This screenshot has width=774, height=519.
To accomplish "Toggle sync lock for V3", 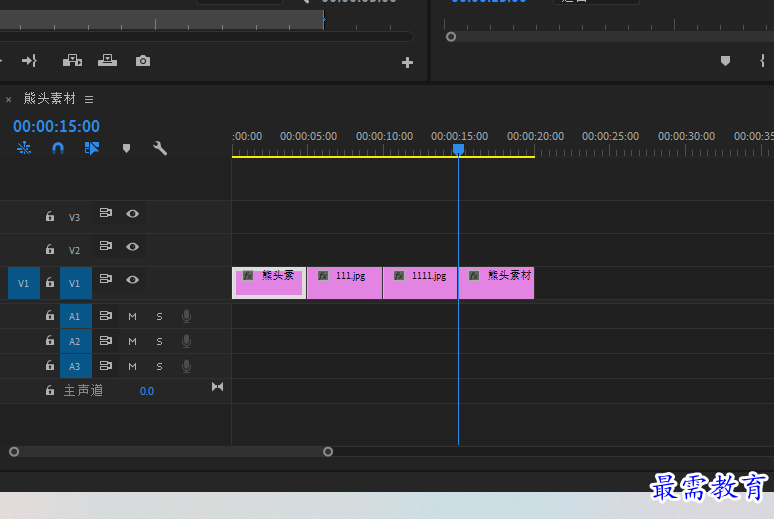I will [106, 213].
